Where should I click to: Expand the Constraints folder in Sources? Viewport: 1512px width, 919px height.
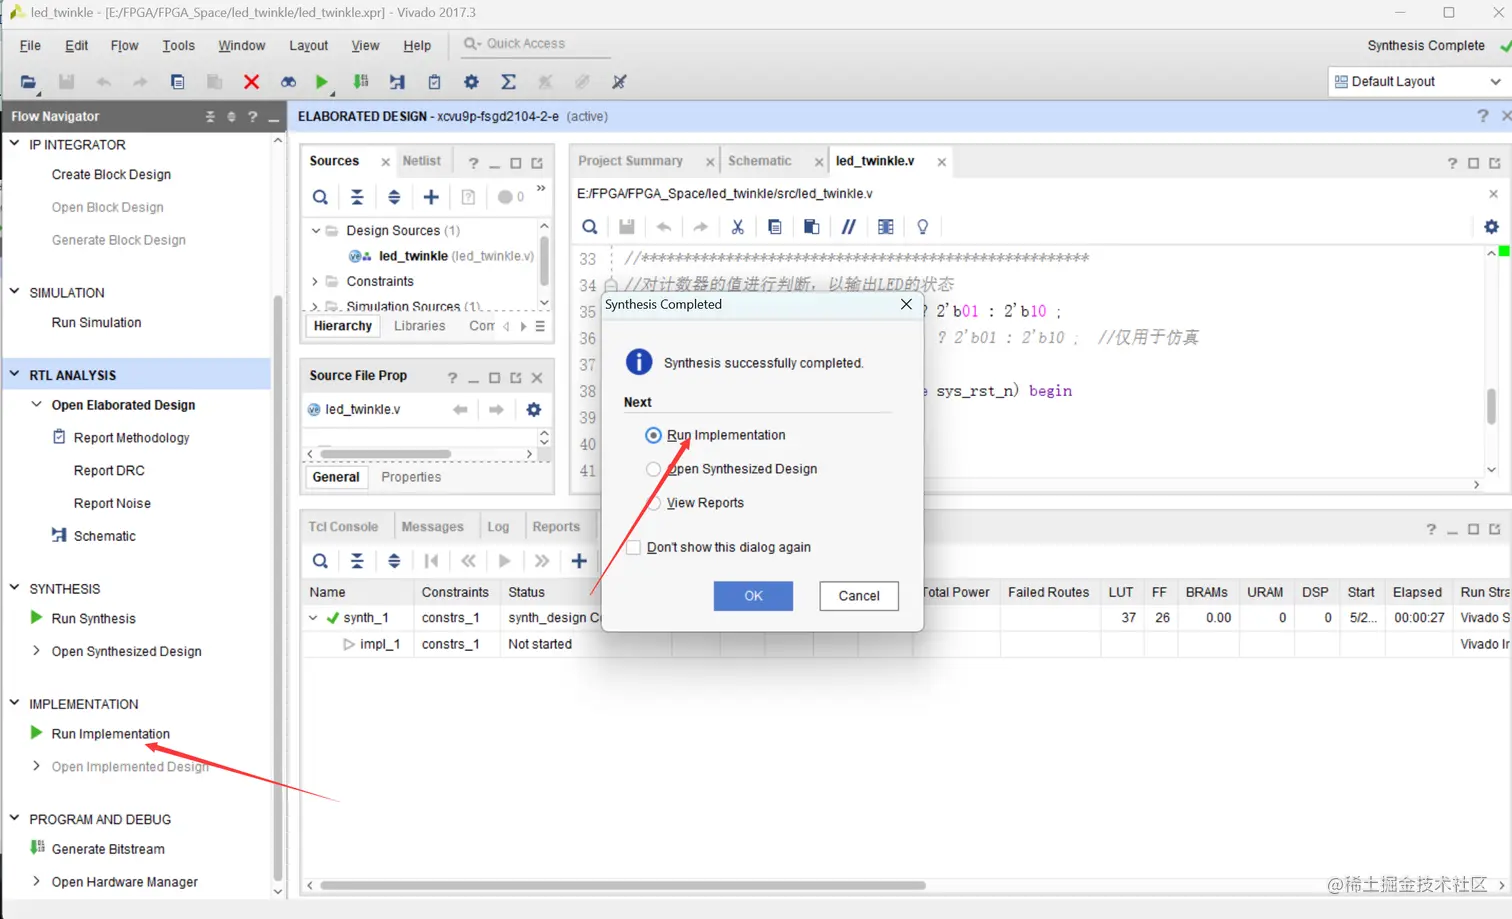[315, 281]
